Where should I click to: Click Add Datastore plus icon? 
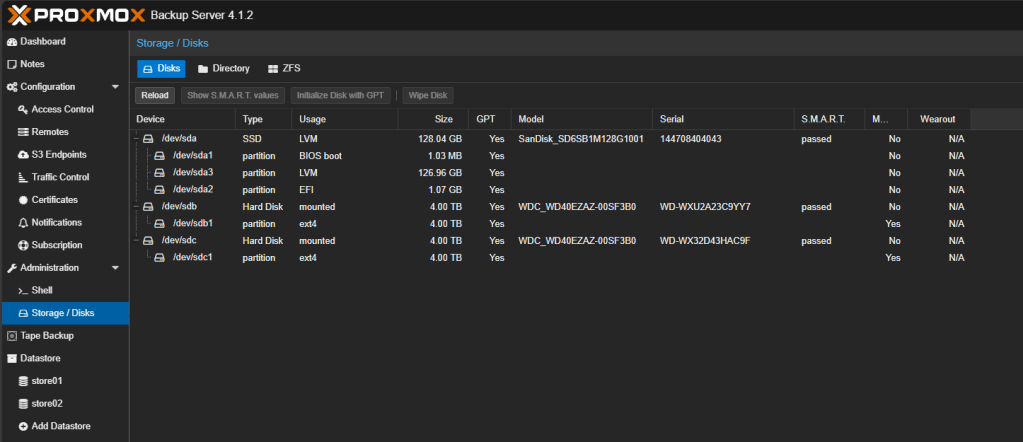click(x=24, y=426)
